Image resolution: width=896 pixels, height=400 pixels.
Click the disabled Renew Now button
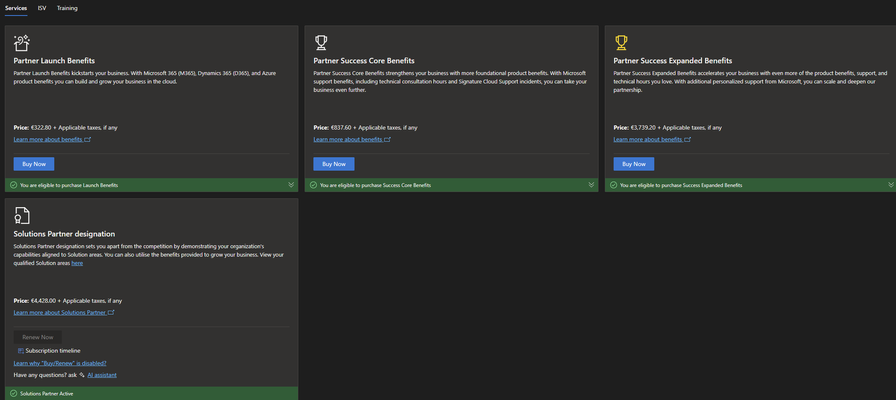point(38,337)
